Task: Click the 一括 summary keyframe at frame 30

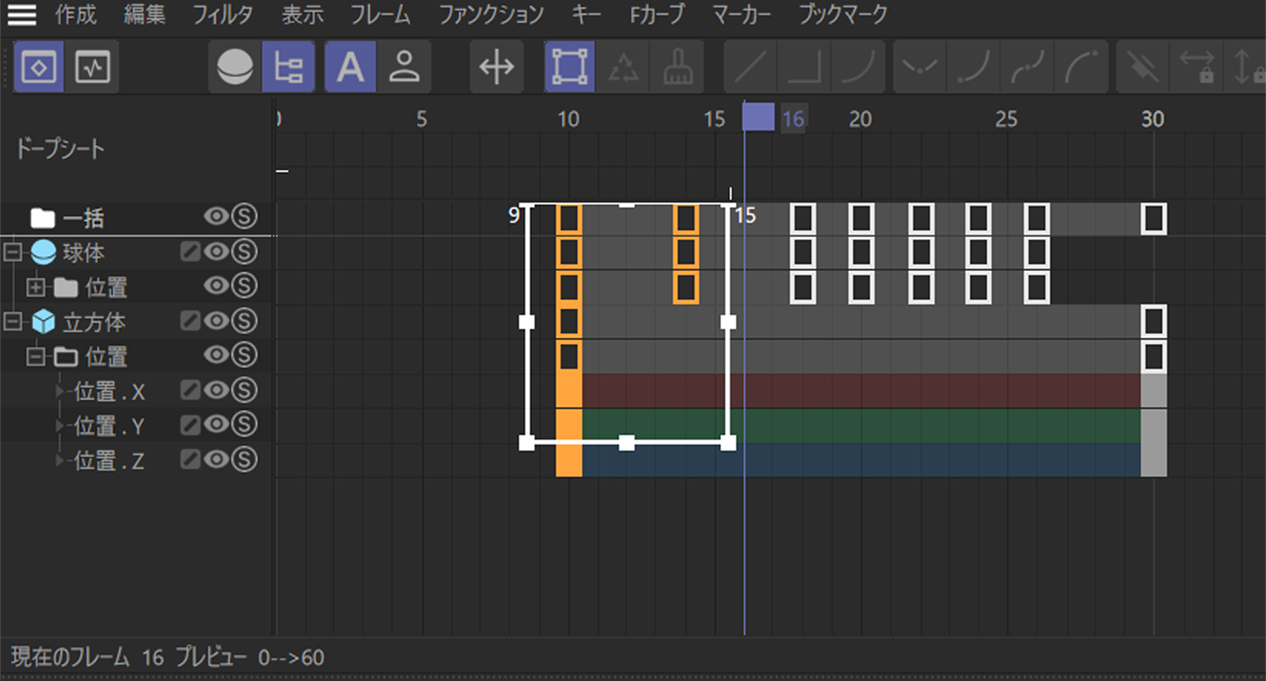Action: (1153, 218)
